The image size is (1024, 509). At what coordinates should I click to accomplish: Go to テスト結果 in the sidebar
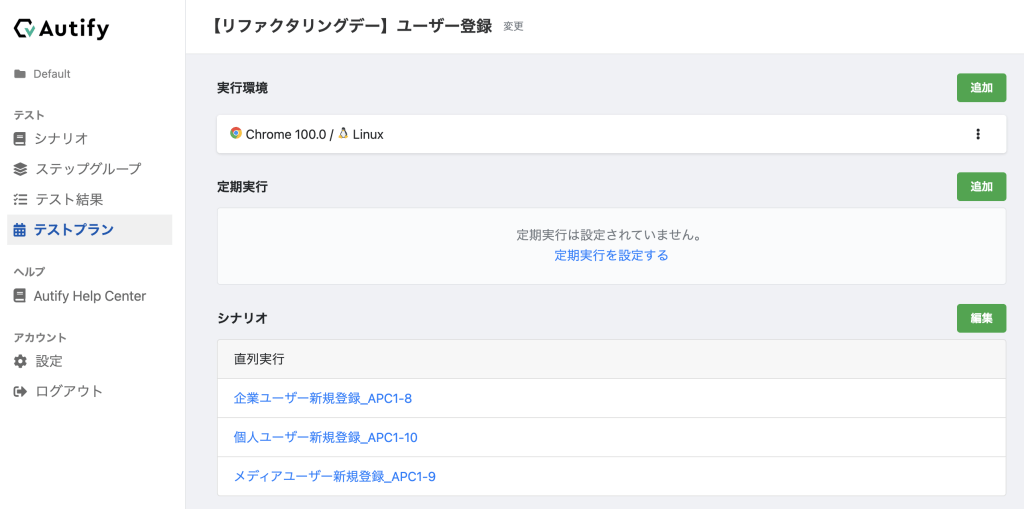click(x=69, y=200)
